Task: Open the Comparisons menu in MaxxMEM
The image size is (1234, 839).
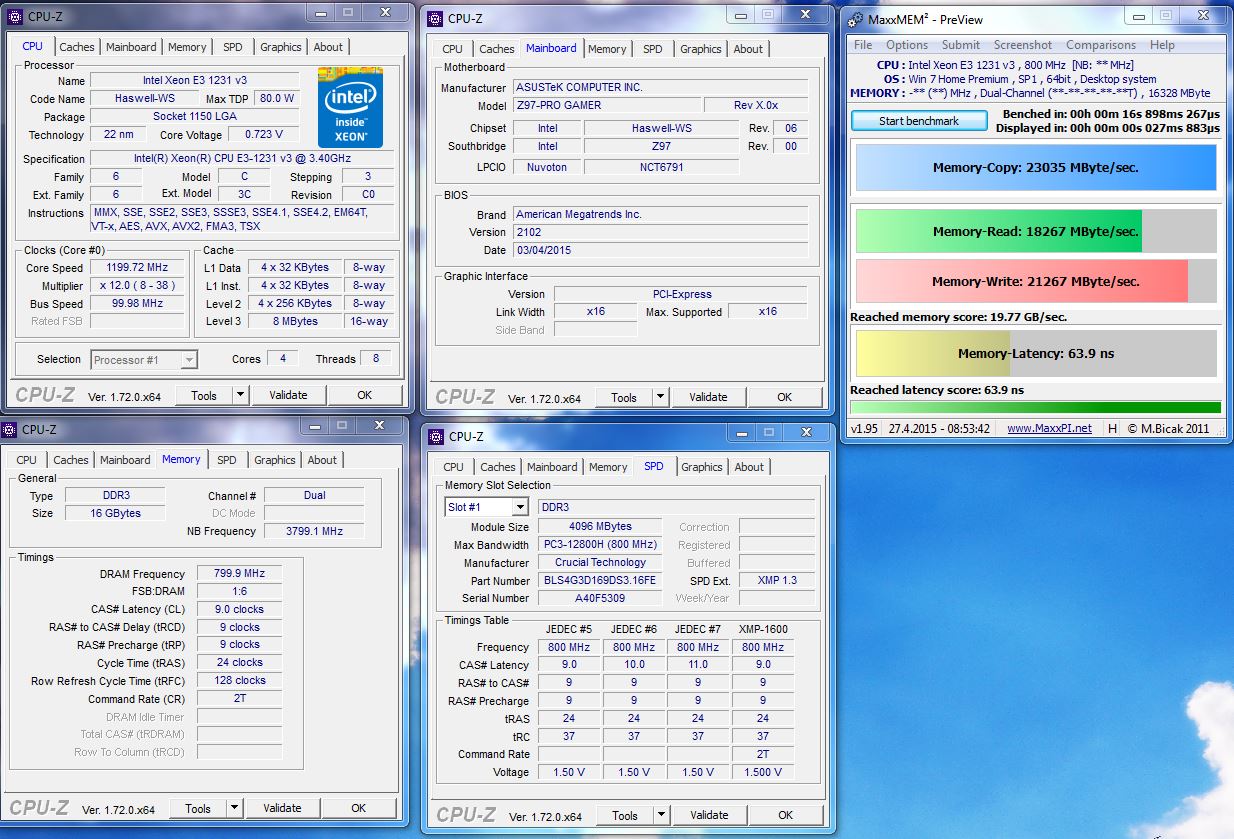Action: [1101, 45]
